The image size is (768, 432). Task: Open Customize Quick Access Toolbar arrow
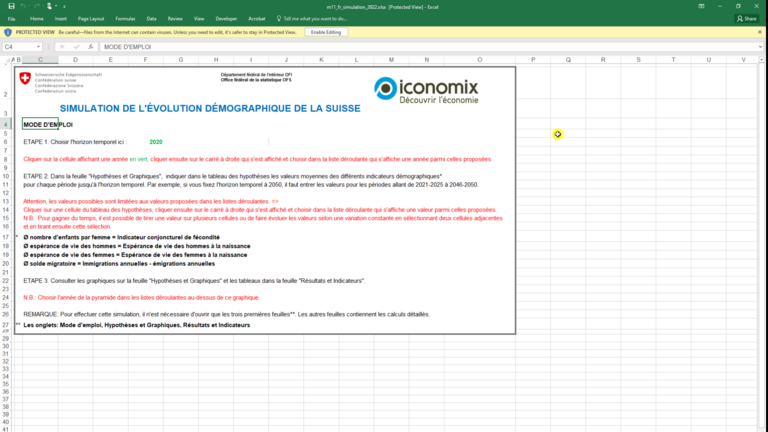pyautogui.click(x=64, y=7)
